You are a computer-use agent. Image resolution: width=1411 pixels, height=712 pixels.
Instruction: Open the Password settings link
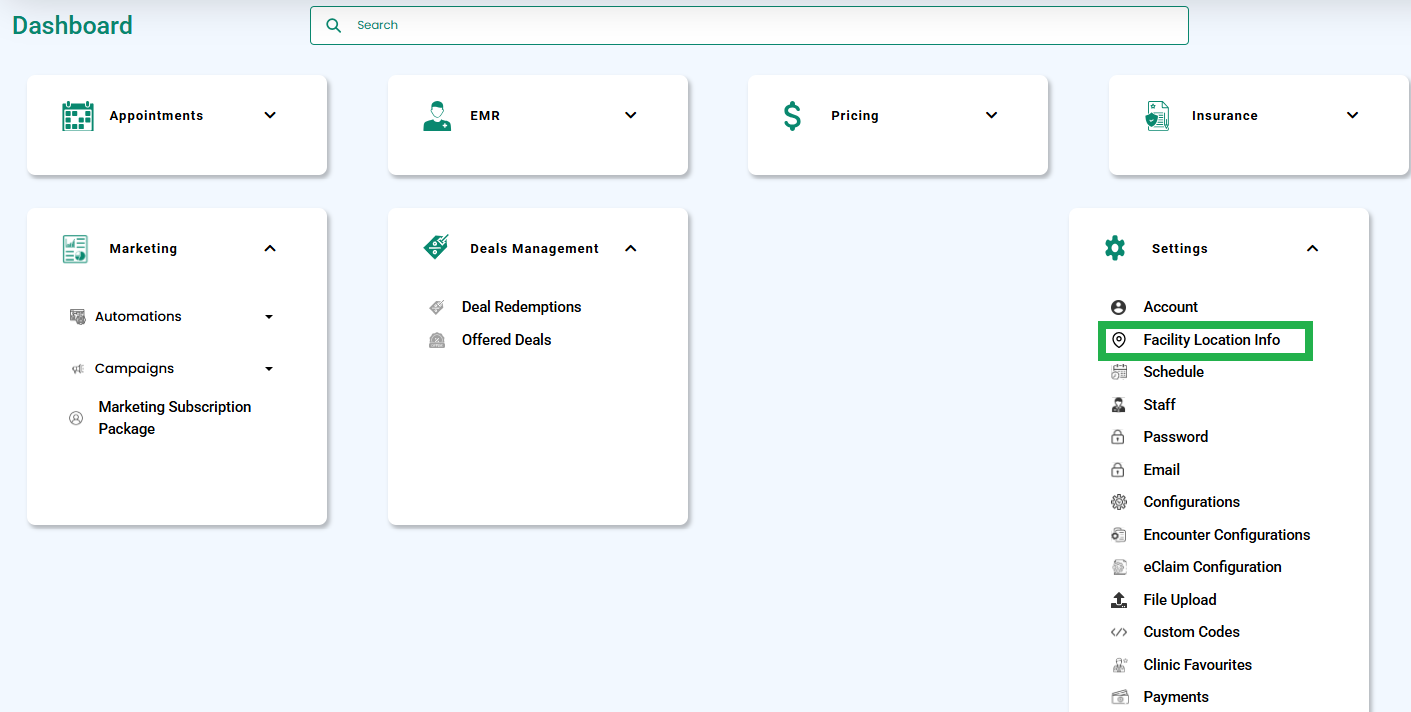point(1175,437)
